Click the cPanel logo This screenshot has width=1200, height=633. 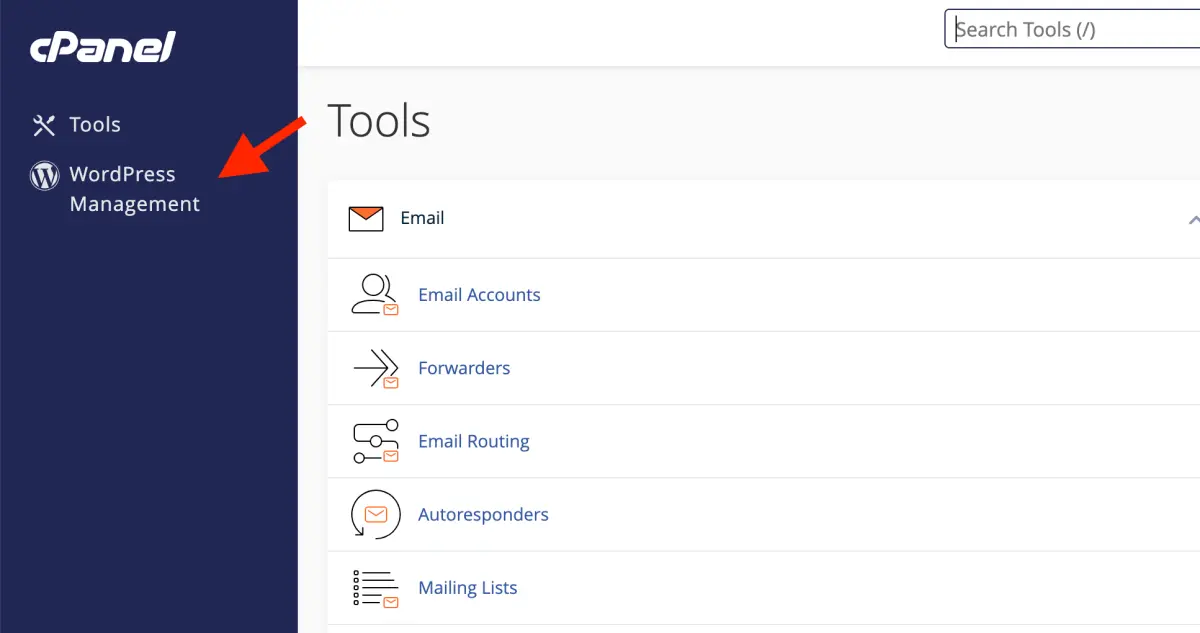(100, 46)
